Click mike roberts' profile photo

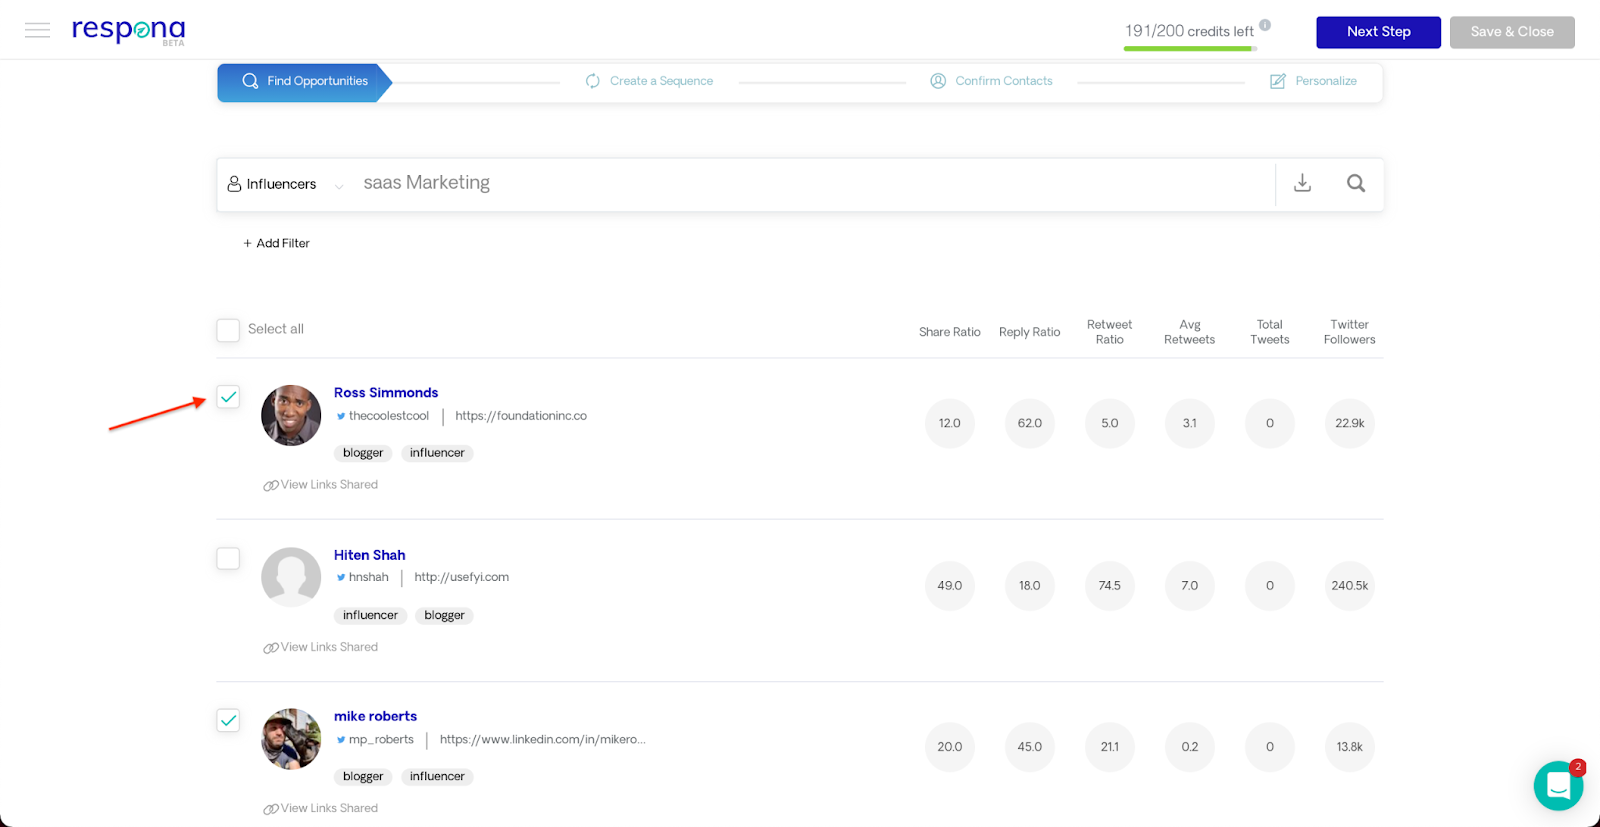pos(291,739)
